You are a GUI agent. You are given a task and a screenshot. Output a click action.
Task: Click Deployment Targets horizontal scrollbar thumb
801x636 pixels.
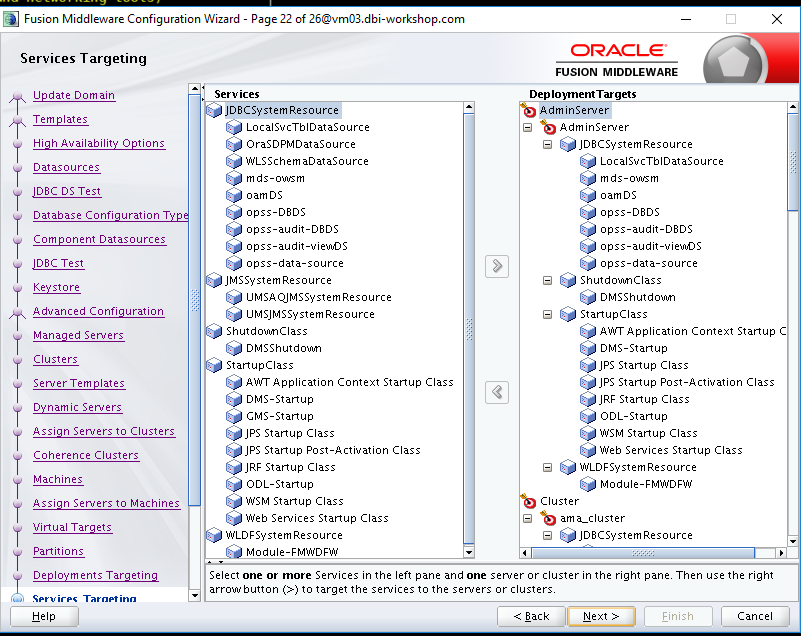point(643,553)
